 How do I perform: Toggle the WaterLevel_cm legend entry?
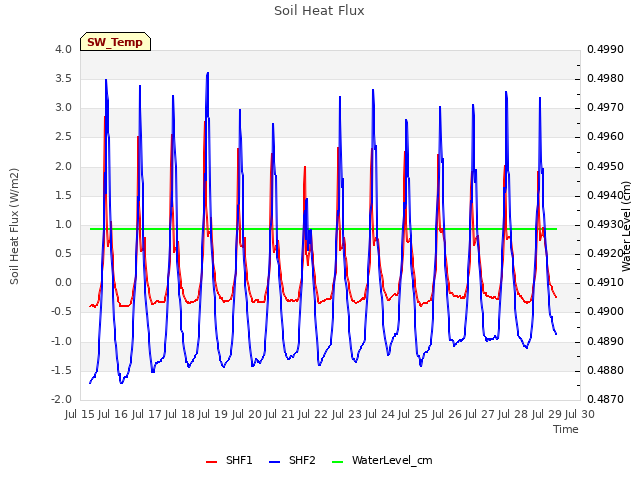pos(382,460)
